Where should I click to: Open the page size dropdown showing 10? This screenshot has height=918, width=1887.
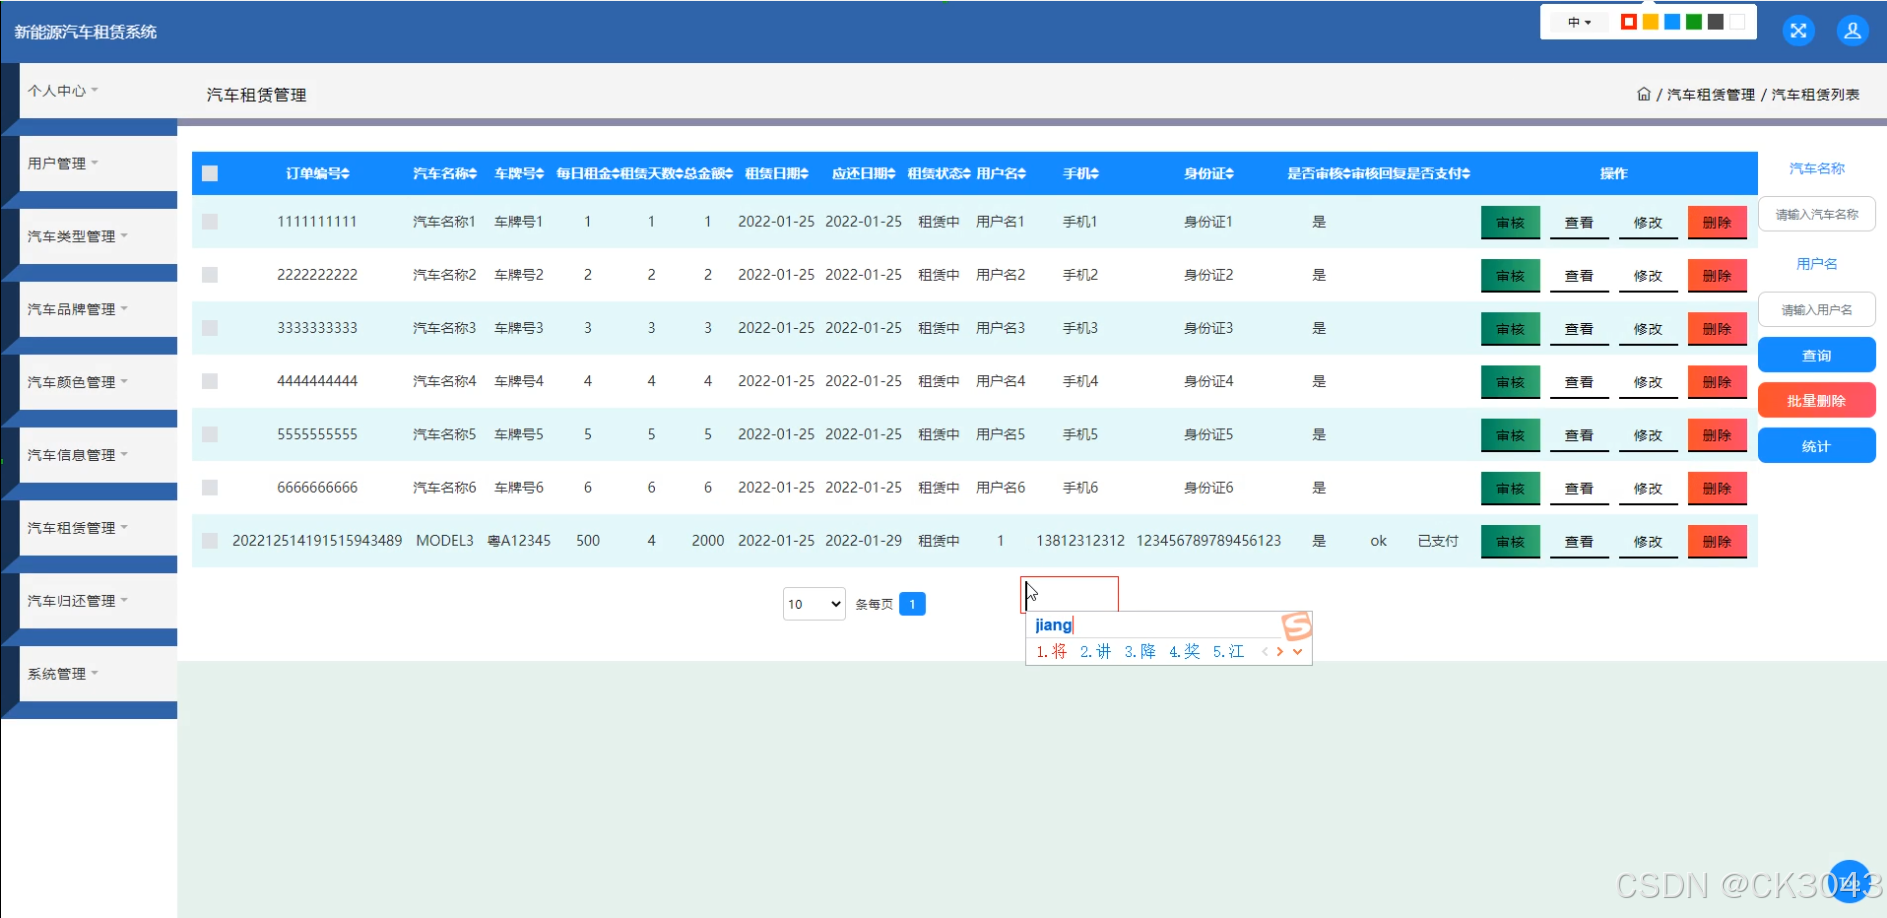point(814,604)
